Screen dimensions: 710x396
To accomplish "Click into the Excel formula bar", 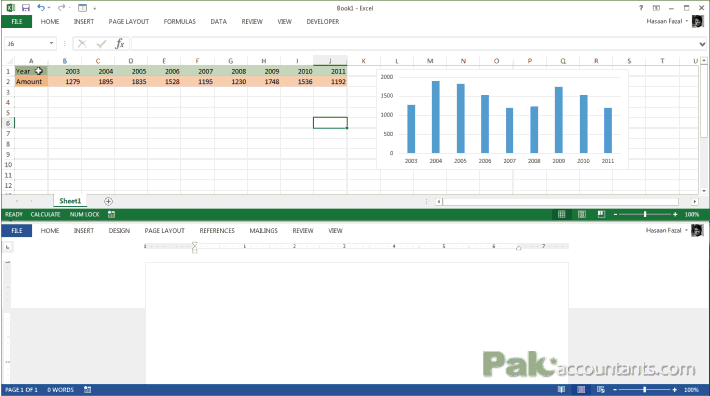I will [x=414, y=44].
